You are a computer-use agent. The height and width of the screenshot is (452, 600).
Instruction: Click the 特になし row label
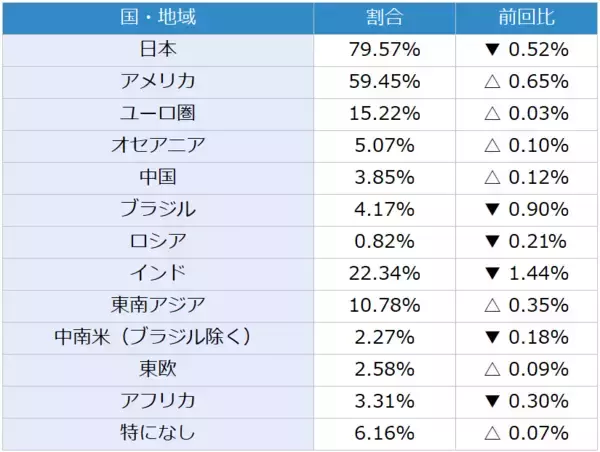(x=158, y=433)
